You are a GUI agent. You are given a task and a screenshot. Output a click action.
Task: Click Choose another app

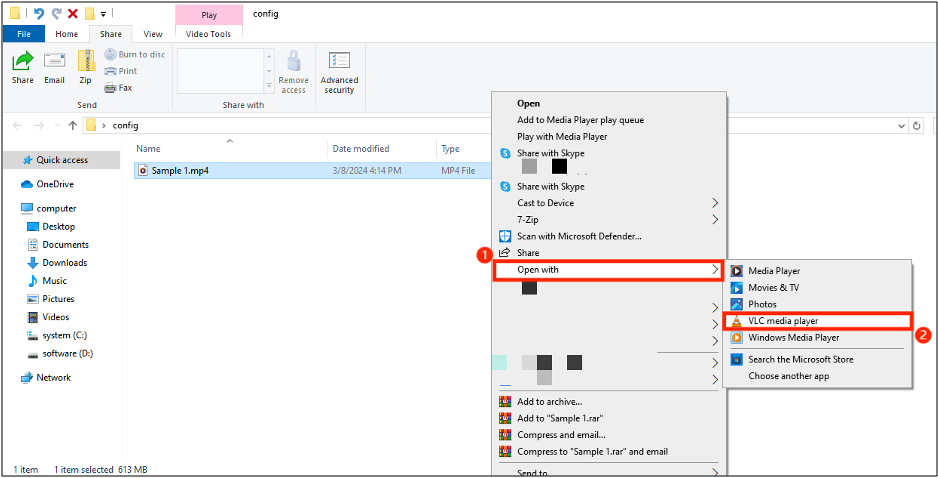[788, 376]
